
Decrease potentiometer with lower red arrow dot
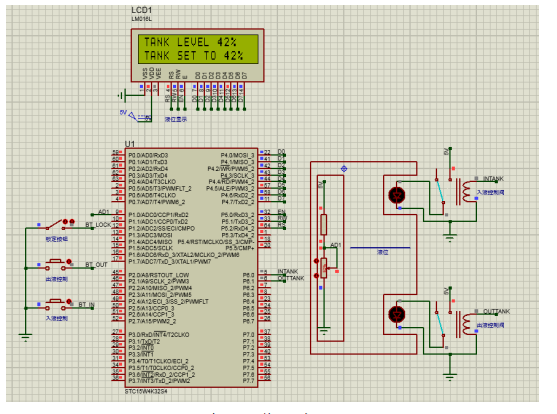click(316, 276)
